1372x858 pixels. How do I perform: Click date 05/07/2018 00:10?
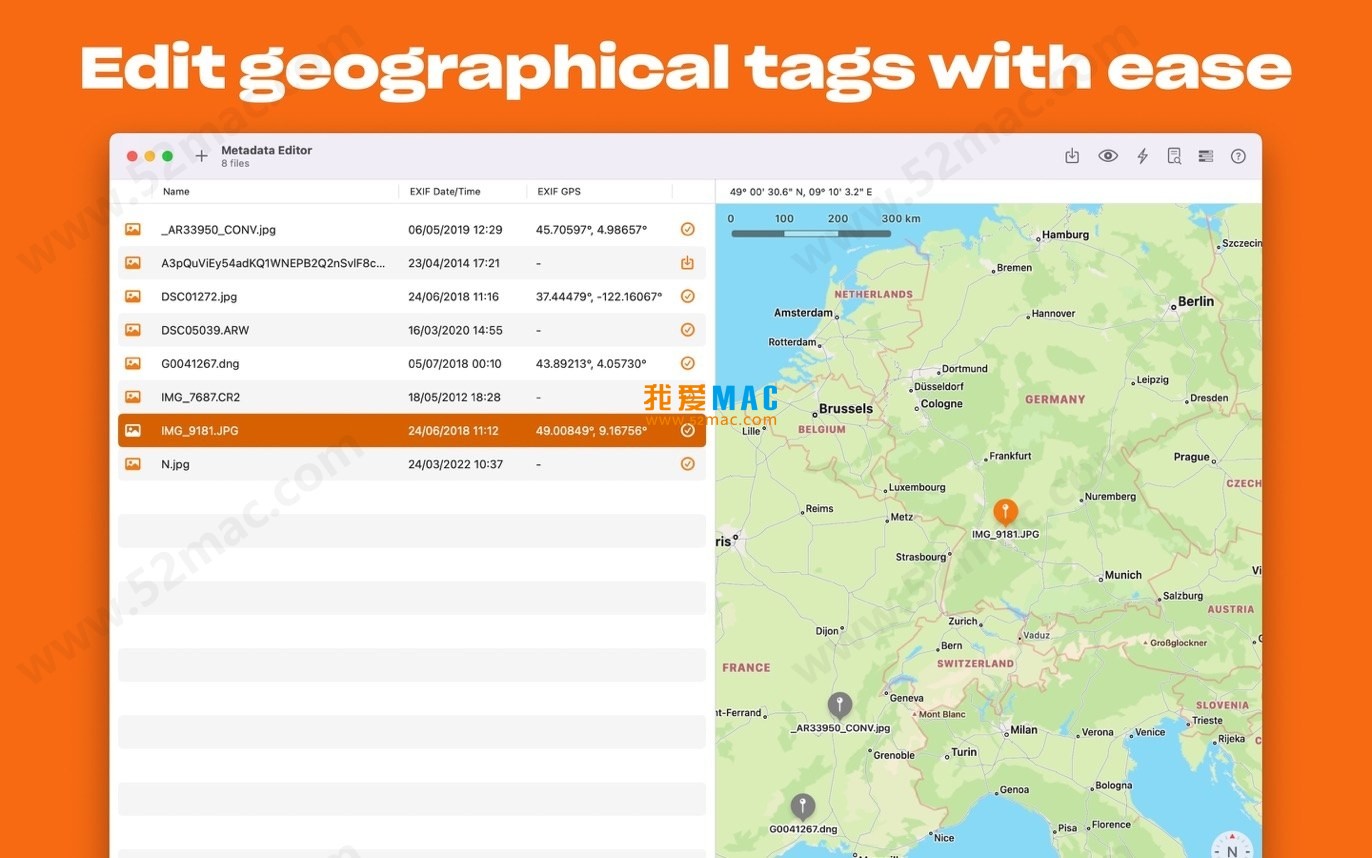[x=455, y=363]
